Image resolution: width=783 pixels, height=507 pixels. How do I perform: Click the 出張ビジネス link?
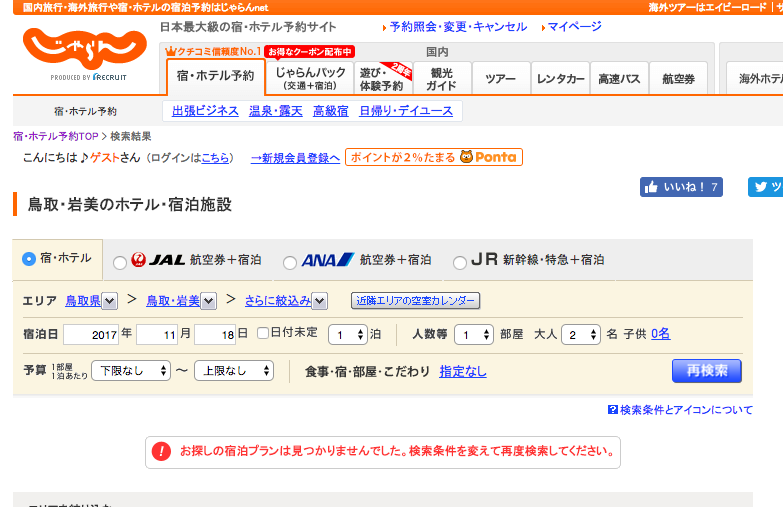[205, 111]
